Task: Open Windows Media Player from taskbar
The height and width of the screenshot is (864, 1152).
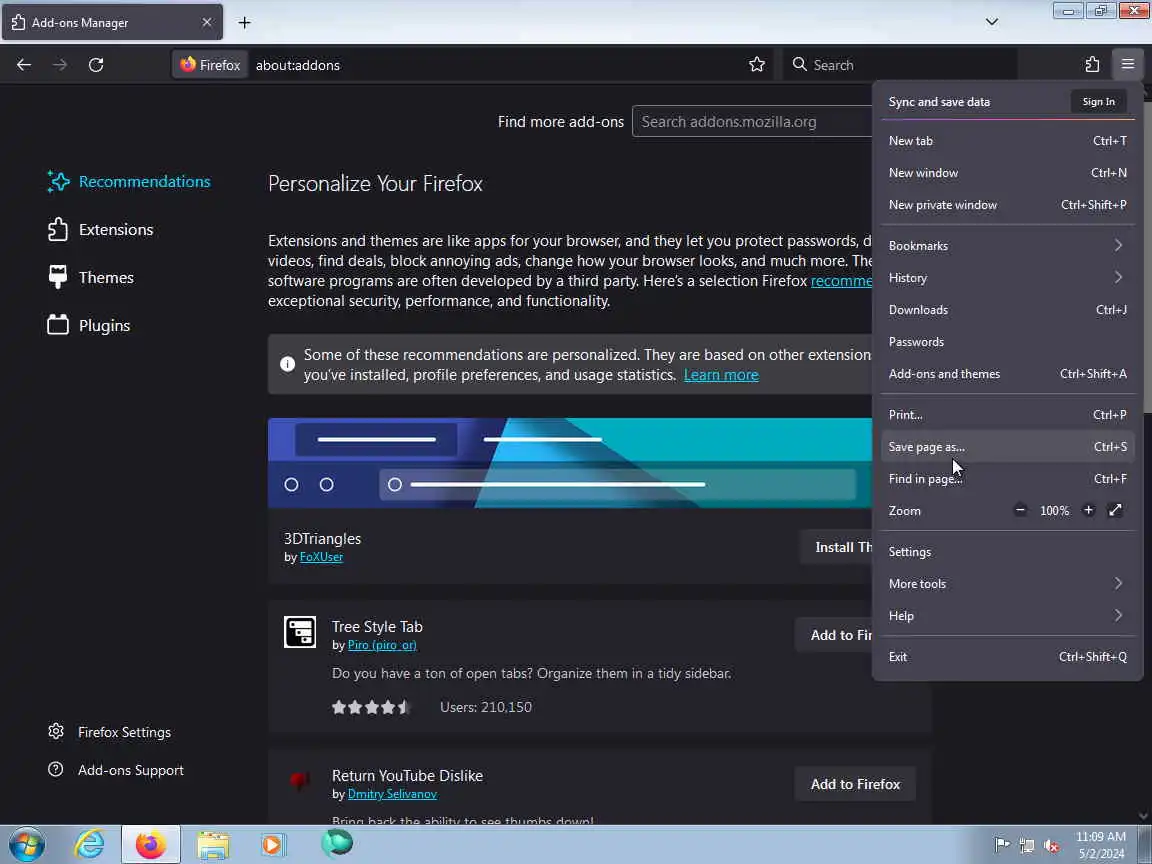Action: [x=272, y=845]
